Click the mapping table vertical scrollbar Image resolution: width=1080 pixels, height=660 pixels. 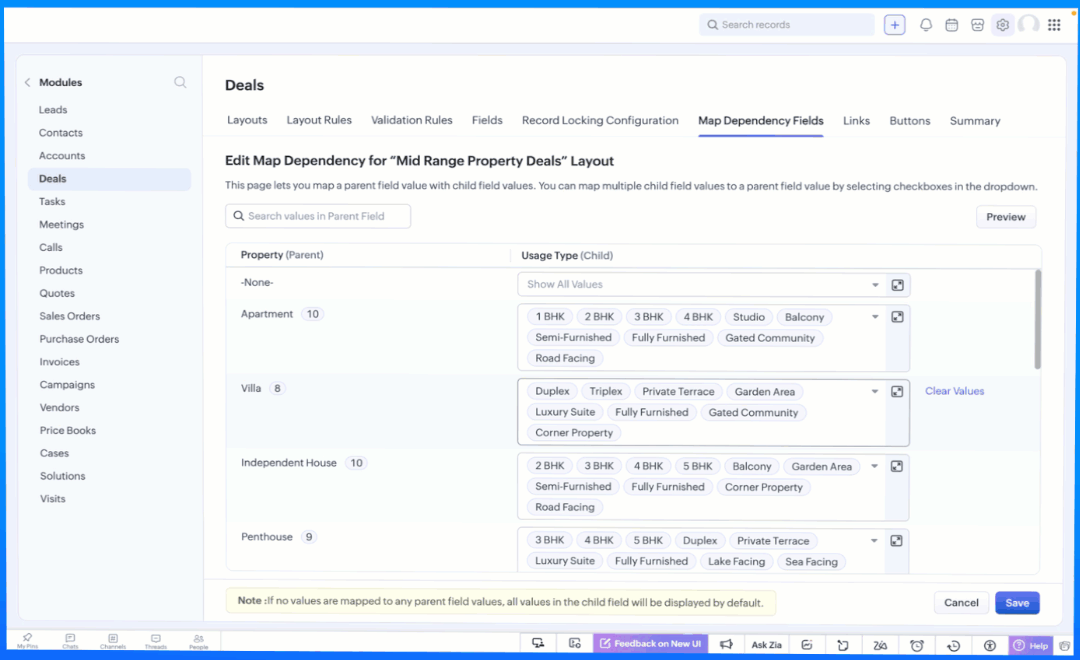click(1037, 320)
